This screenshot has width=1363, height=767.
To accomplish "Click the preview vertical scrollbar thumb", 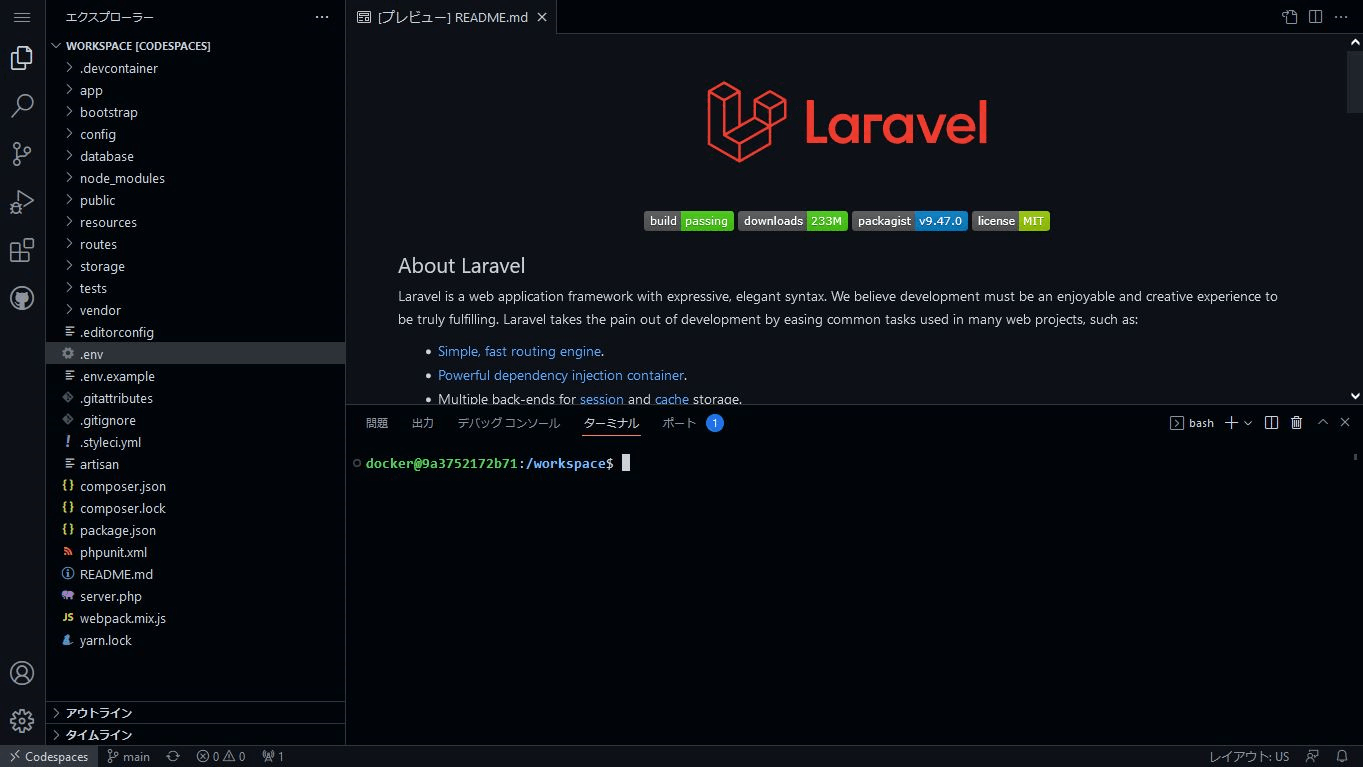I will [x=1355, y=80].
